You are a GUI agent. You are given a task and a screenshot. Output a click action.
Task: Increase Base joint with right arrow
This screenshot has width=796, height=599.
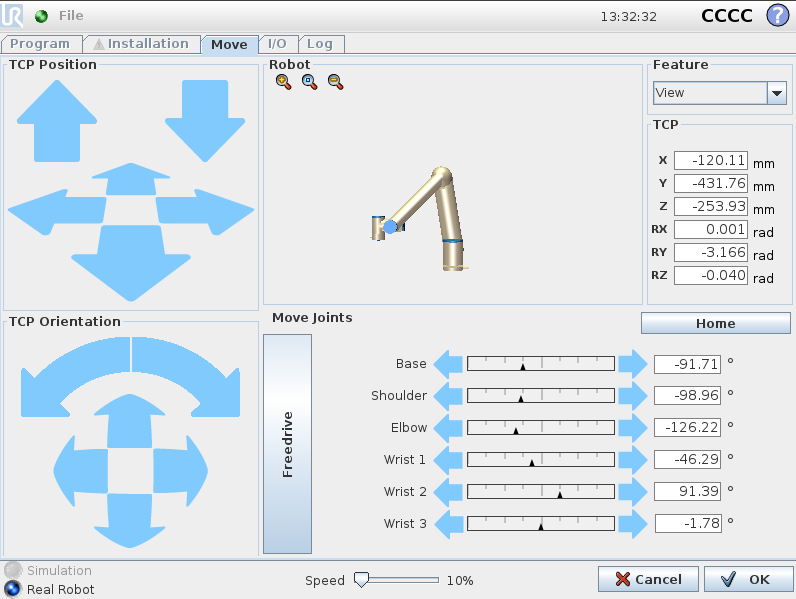[633, 364]
